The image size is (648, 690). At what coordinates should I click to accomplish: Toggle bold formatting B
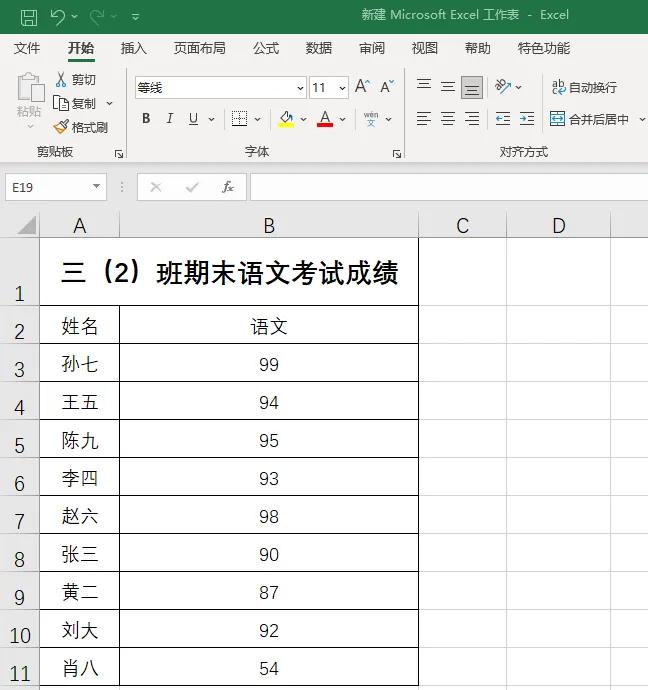[146, 118]
